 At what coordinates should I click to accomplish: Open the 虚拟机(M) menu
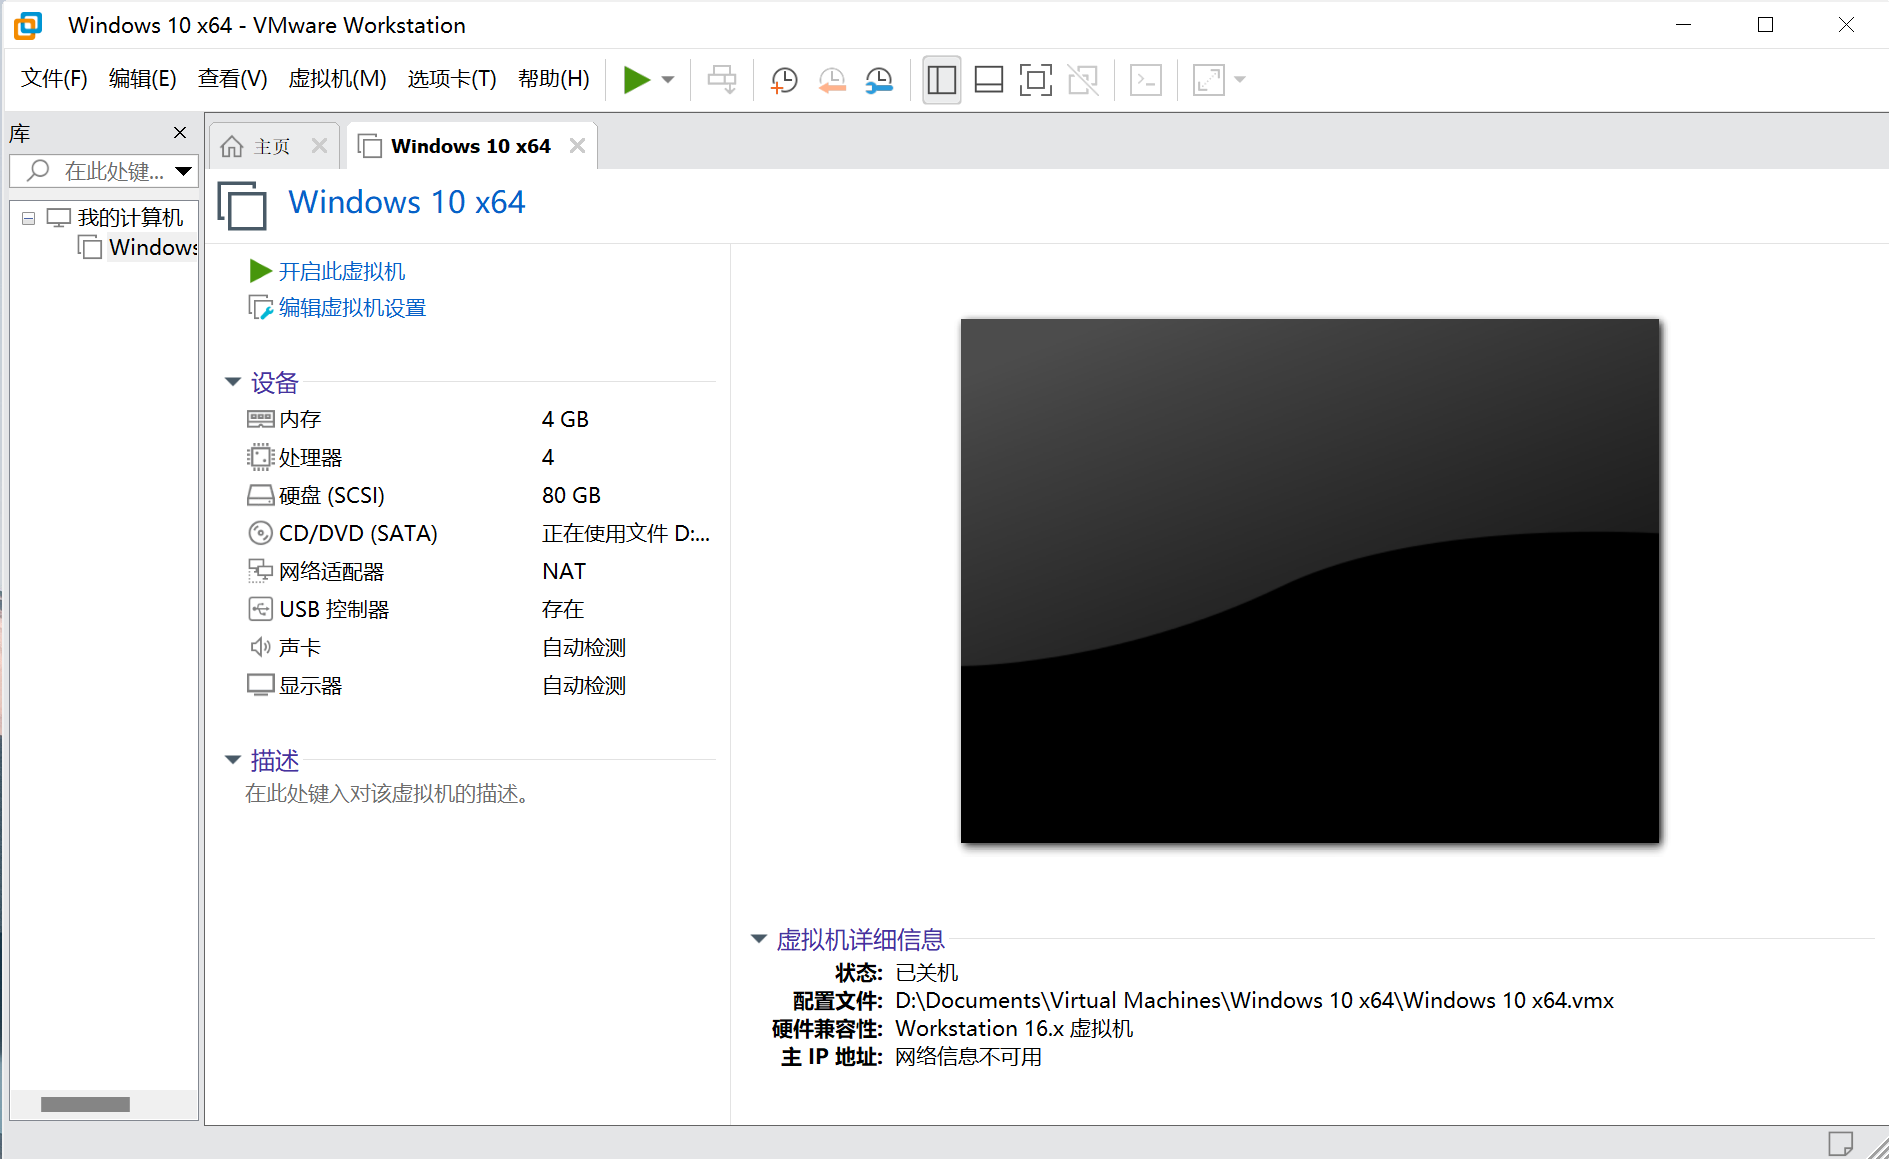click(337, 79)
